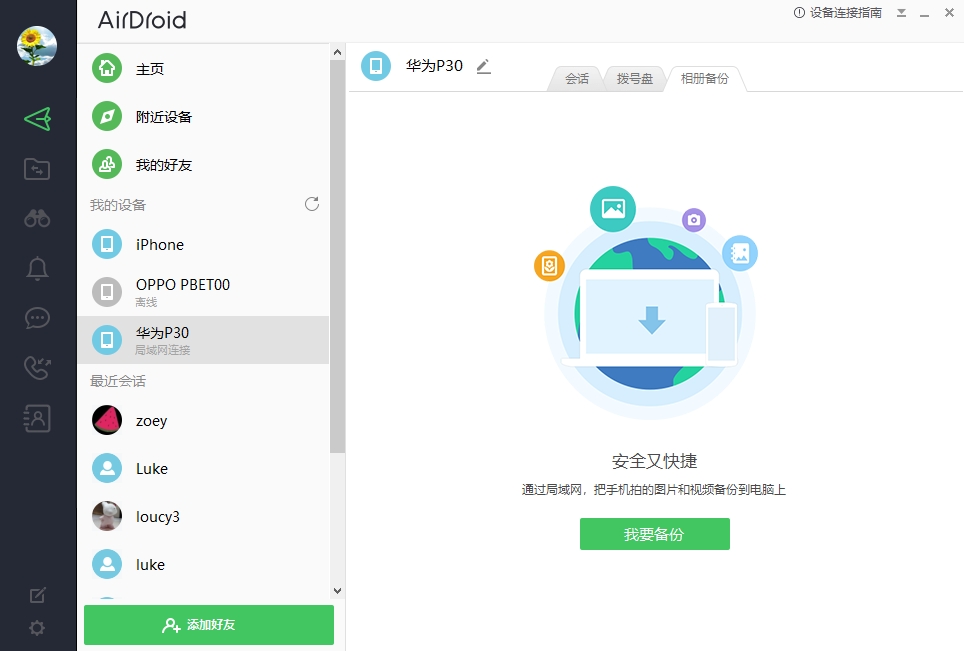Open 设备连接指南 connection guide

click(x=838, y=12)
